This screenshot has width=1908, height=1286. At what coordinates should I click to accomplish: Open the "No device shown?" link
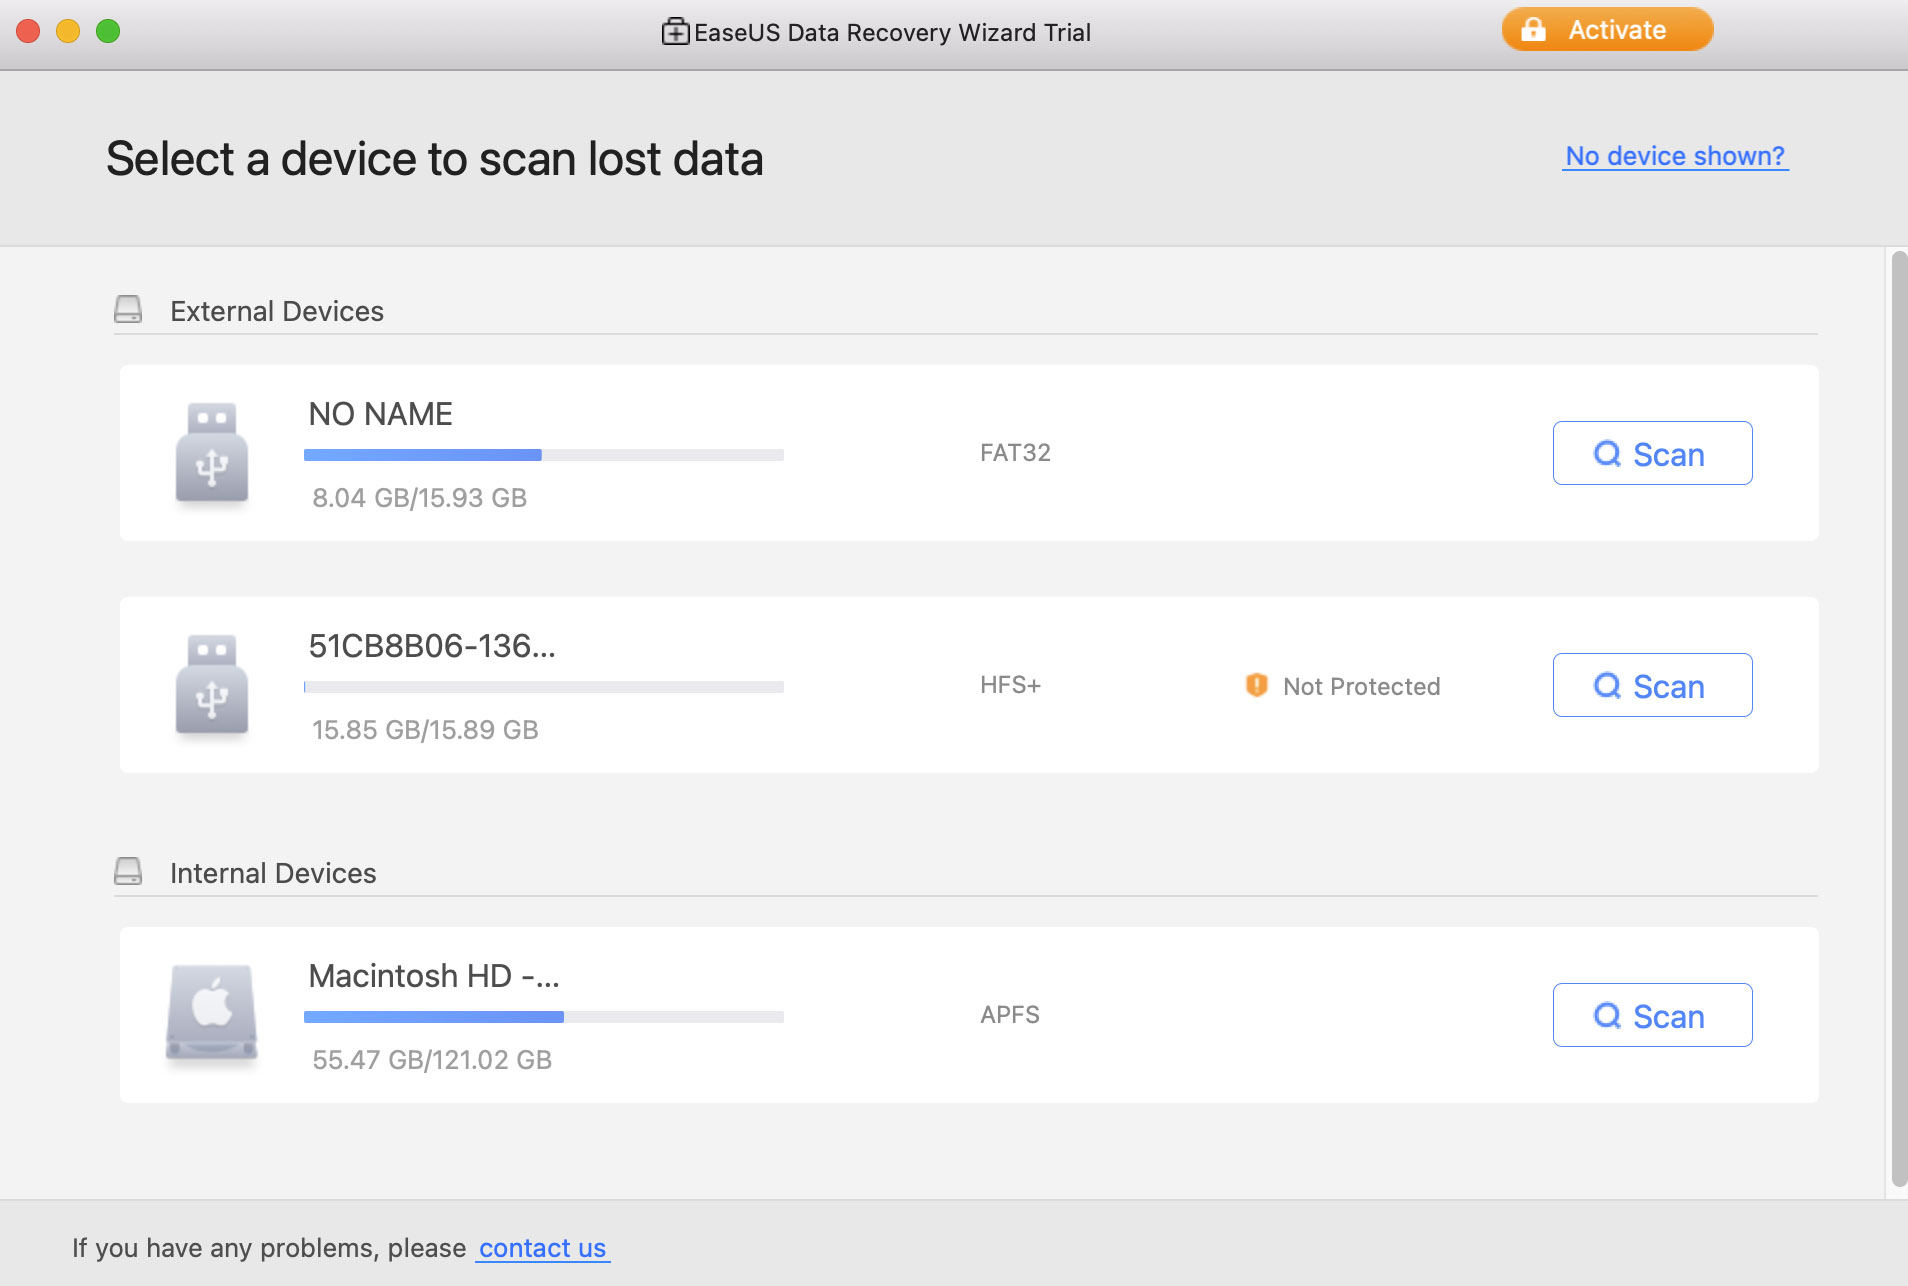point(1675,156)
